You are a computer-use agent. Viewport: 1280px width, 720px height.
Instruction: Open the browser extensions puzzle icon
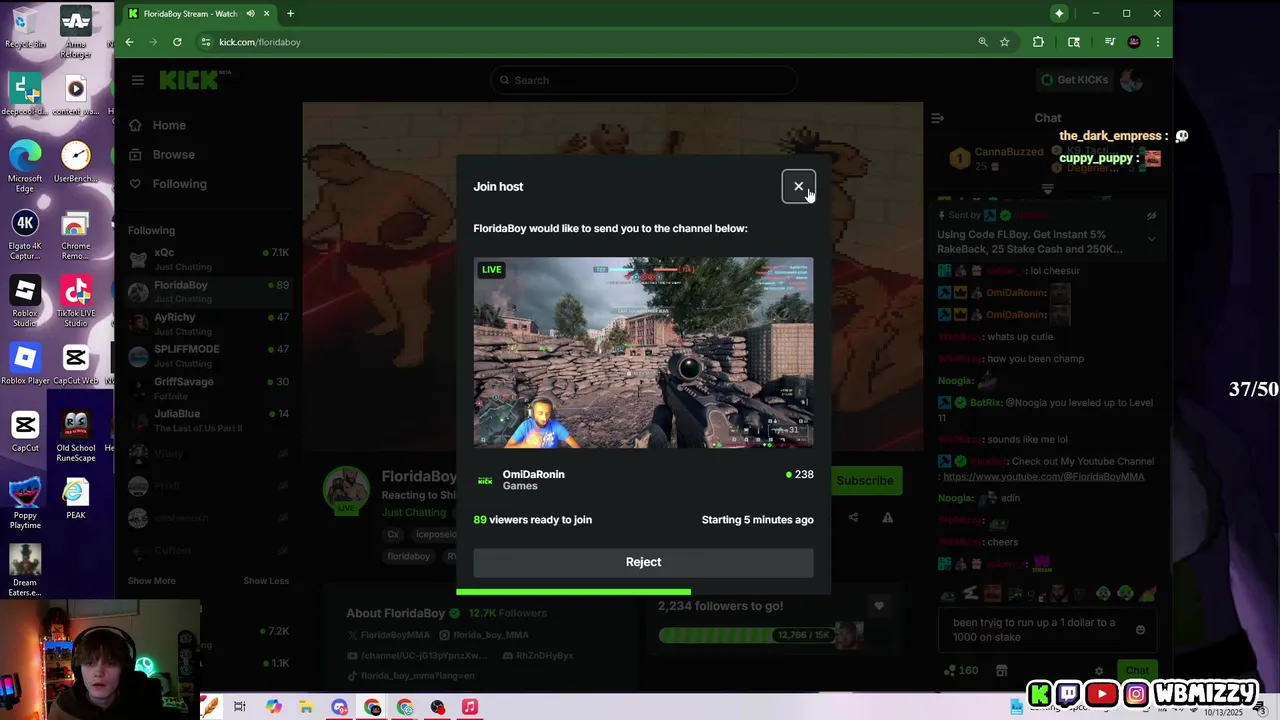click(1038, 42)
